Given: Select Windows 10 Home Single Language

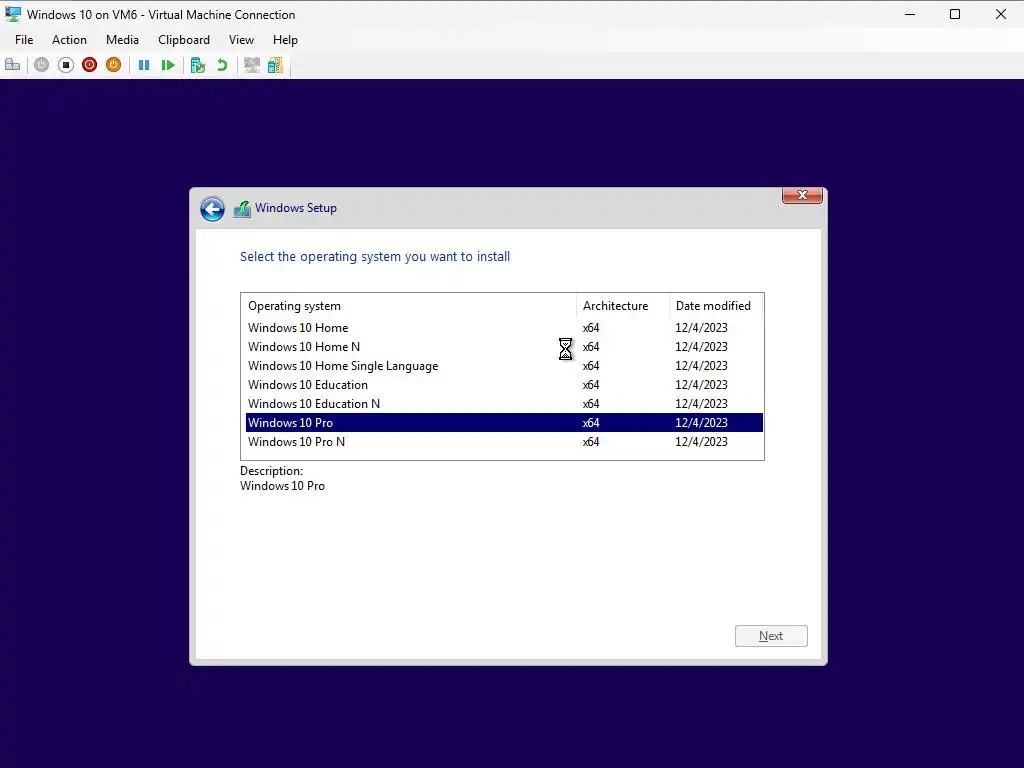Looking at the screenshot, I should click(504, 366).
